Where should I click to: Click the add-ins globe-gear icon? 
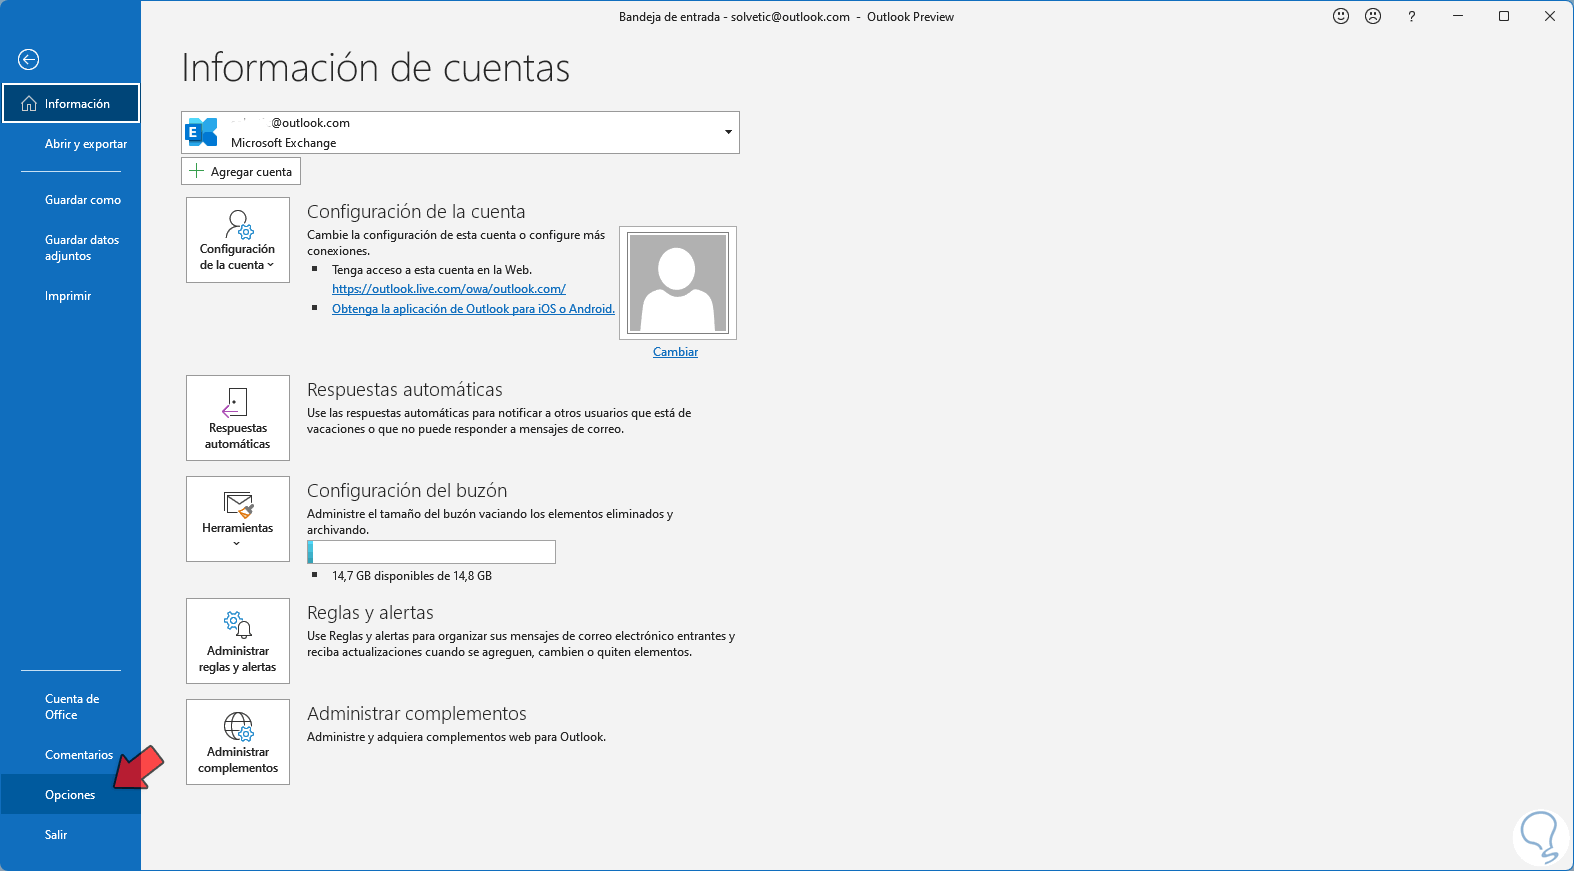pyautogui.click(x=239, y=727)
